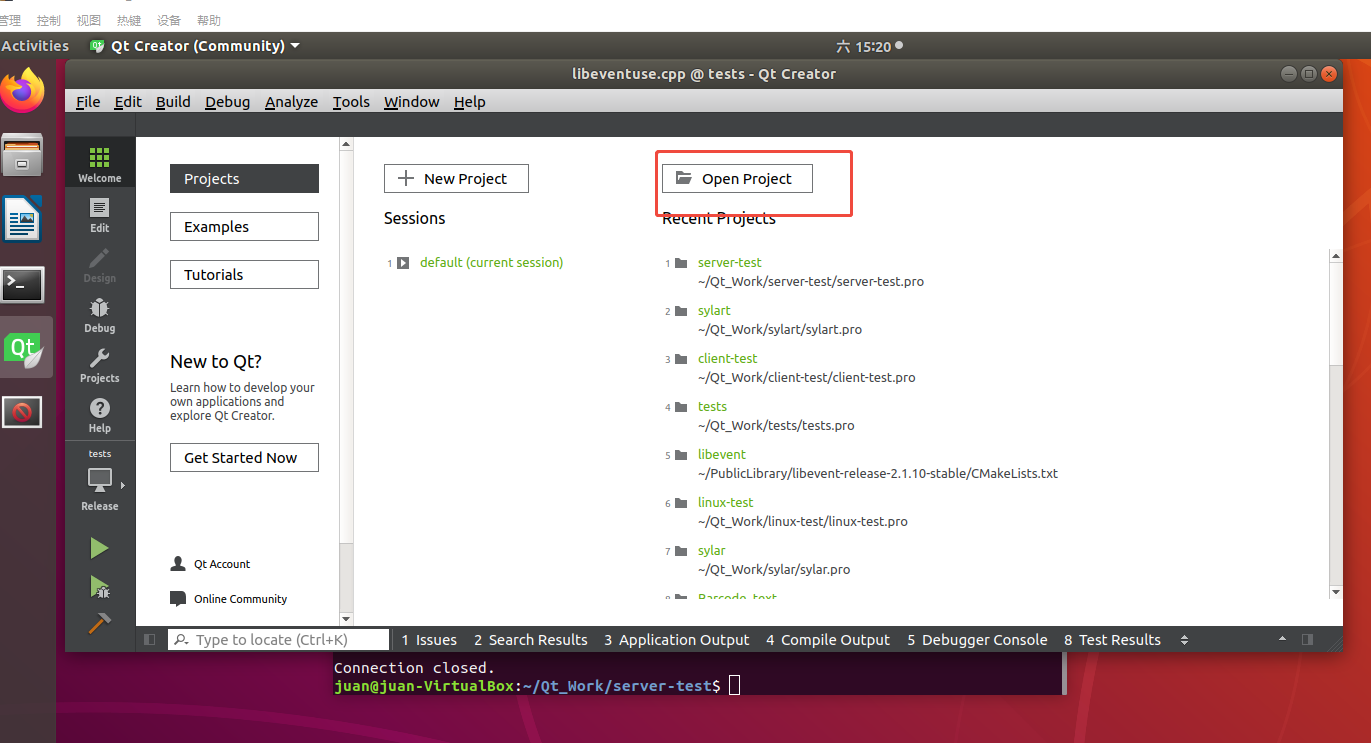Open Help mode in sidebar
This screenshot has height=743, width=1371.
pyautogui.click(x=100, y=414)
